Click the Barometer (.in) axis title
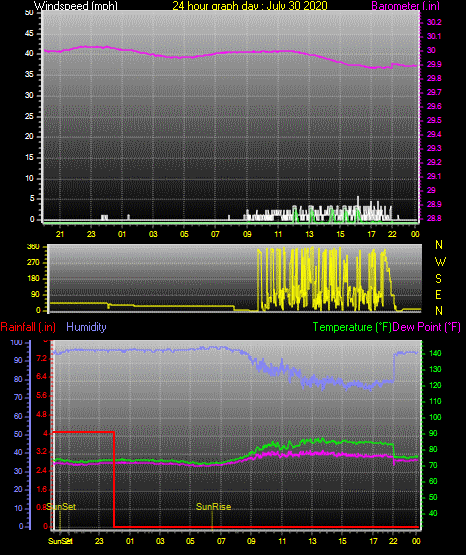The image size is (466, 555). 405,6
